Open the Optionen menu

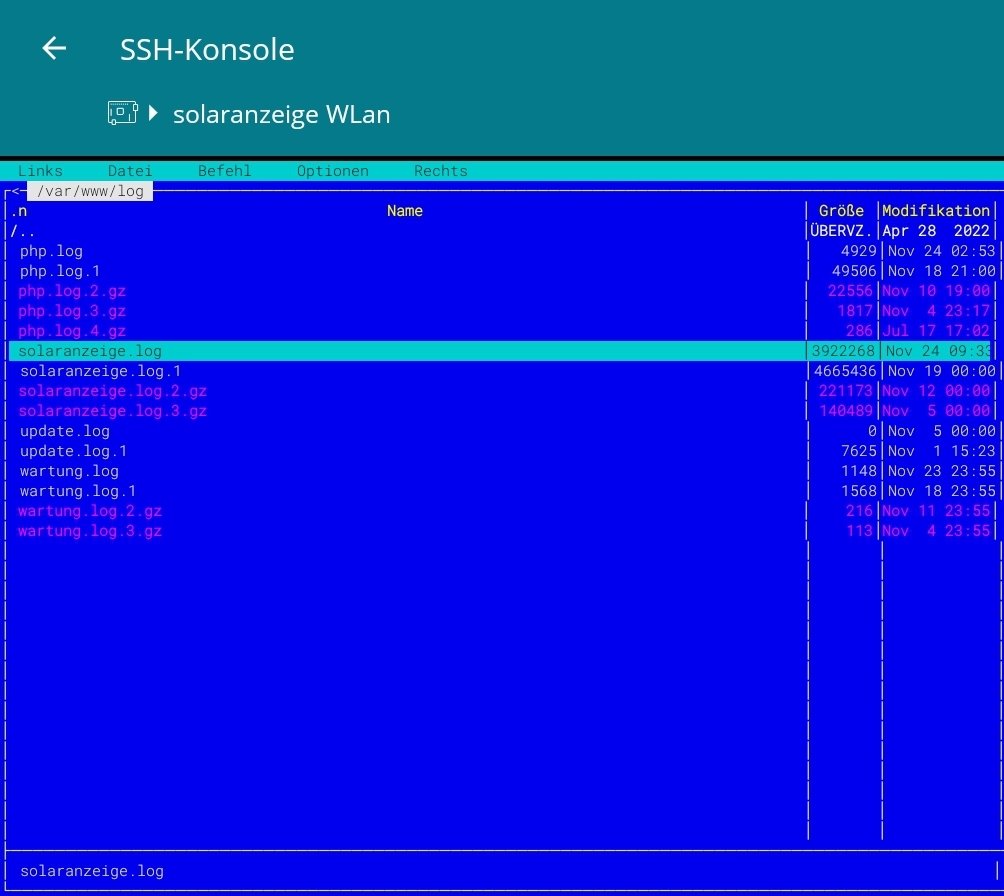tap(332, 171)
